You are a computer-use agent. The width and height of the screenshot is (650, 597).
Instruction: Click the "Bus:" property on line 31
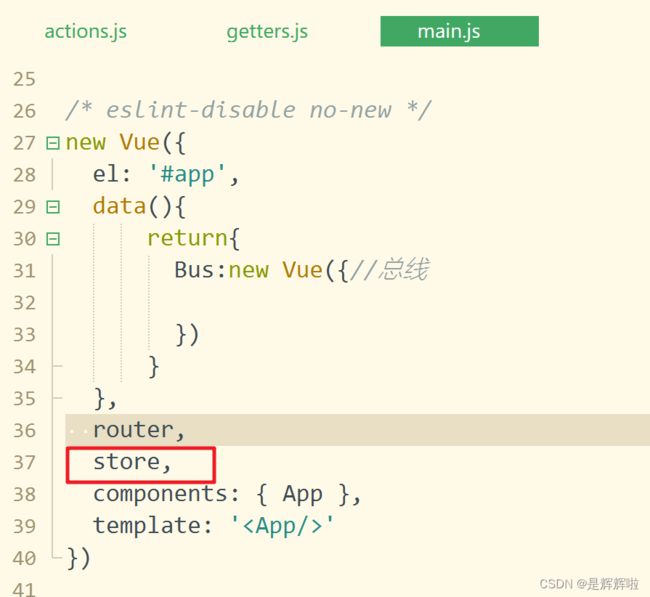click(200, 270)
